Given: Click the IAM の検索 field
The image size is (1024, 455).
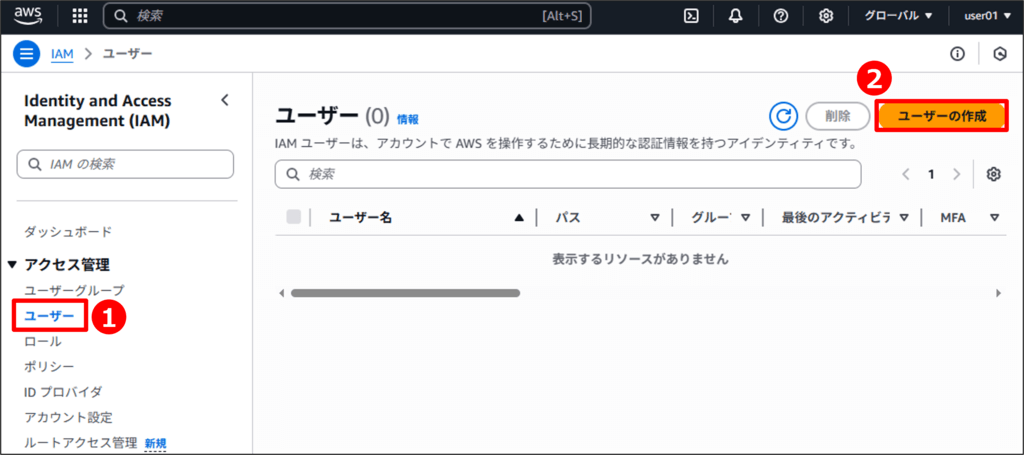Looking at the screenshot, I should point(125,165).
